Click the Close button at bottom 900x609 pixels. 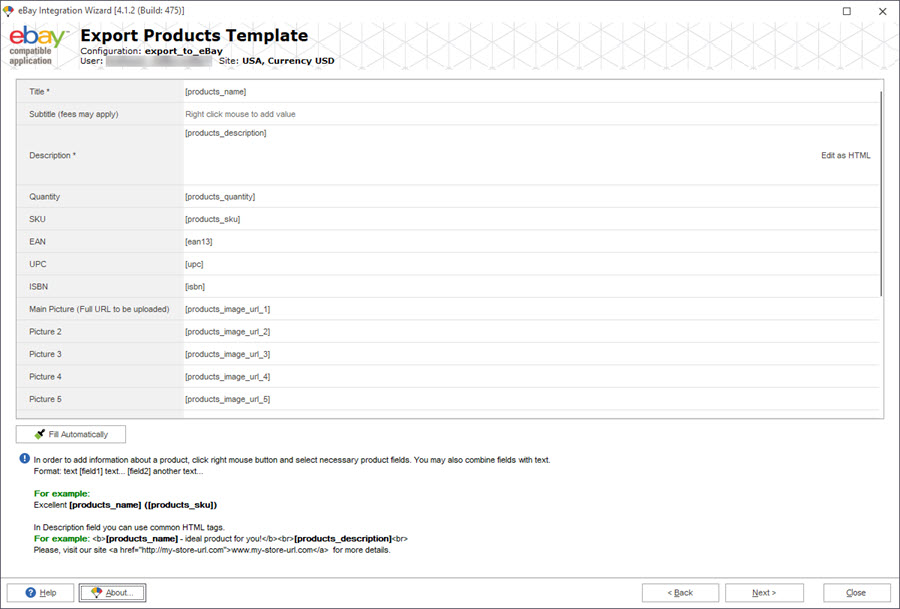[856, 592]
